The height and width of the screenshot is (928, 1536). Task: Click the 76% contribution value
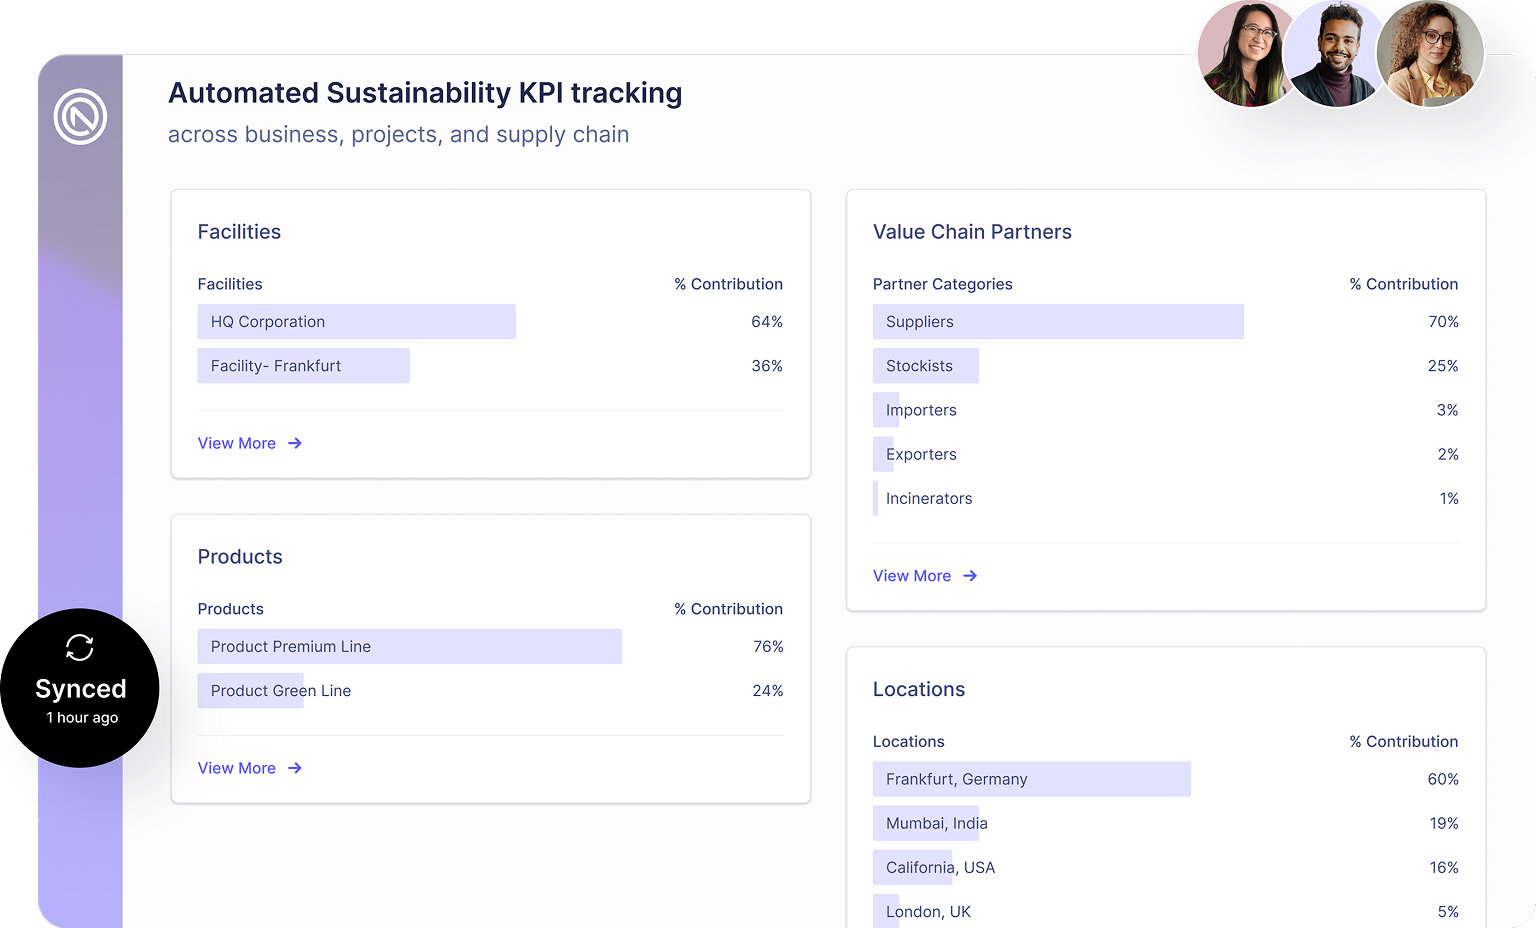(x=768, y=647)
